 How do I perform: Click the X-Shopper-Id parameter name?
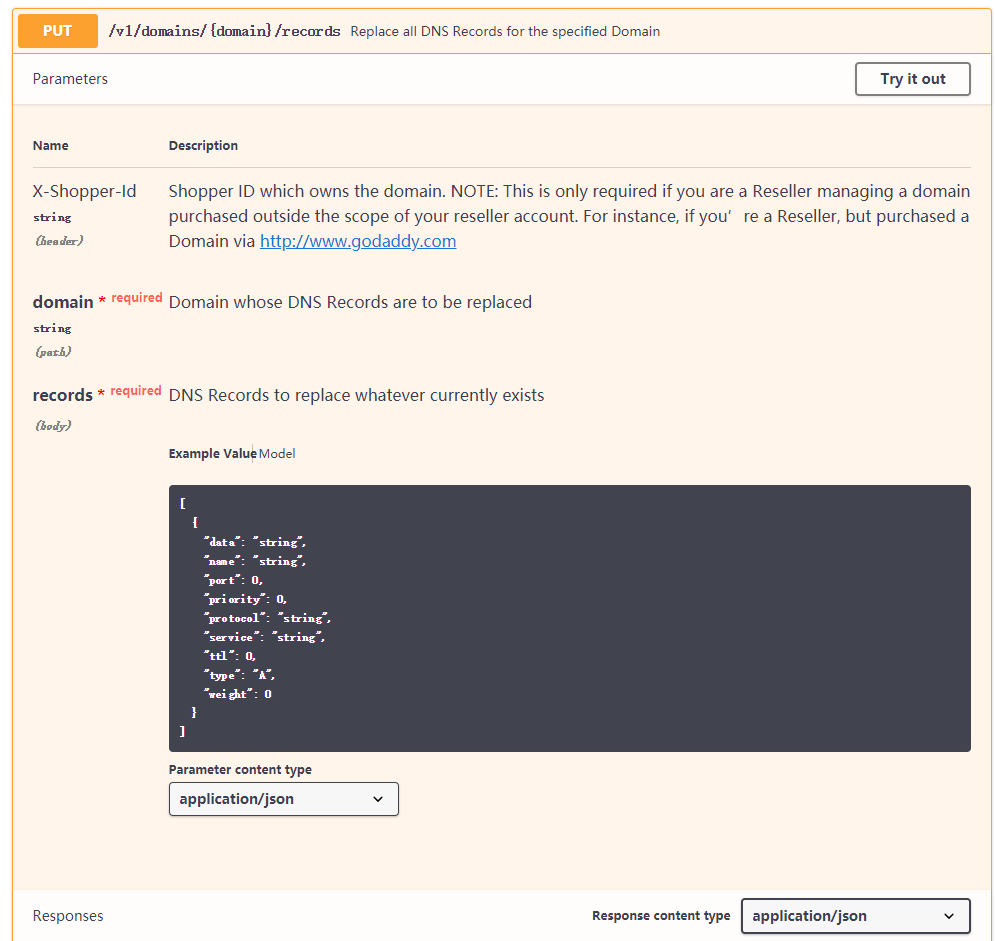click(84, 191)
